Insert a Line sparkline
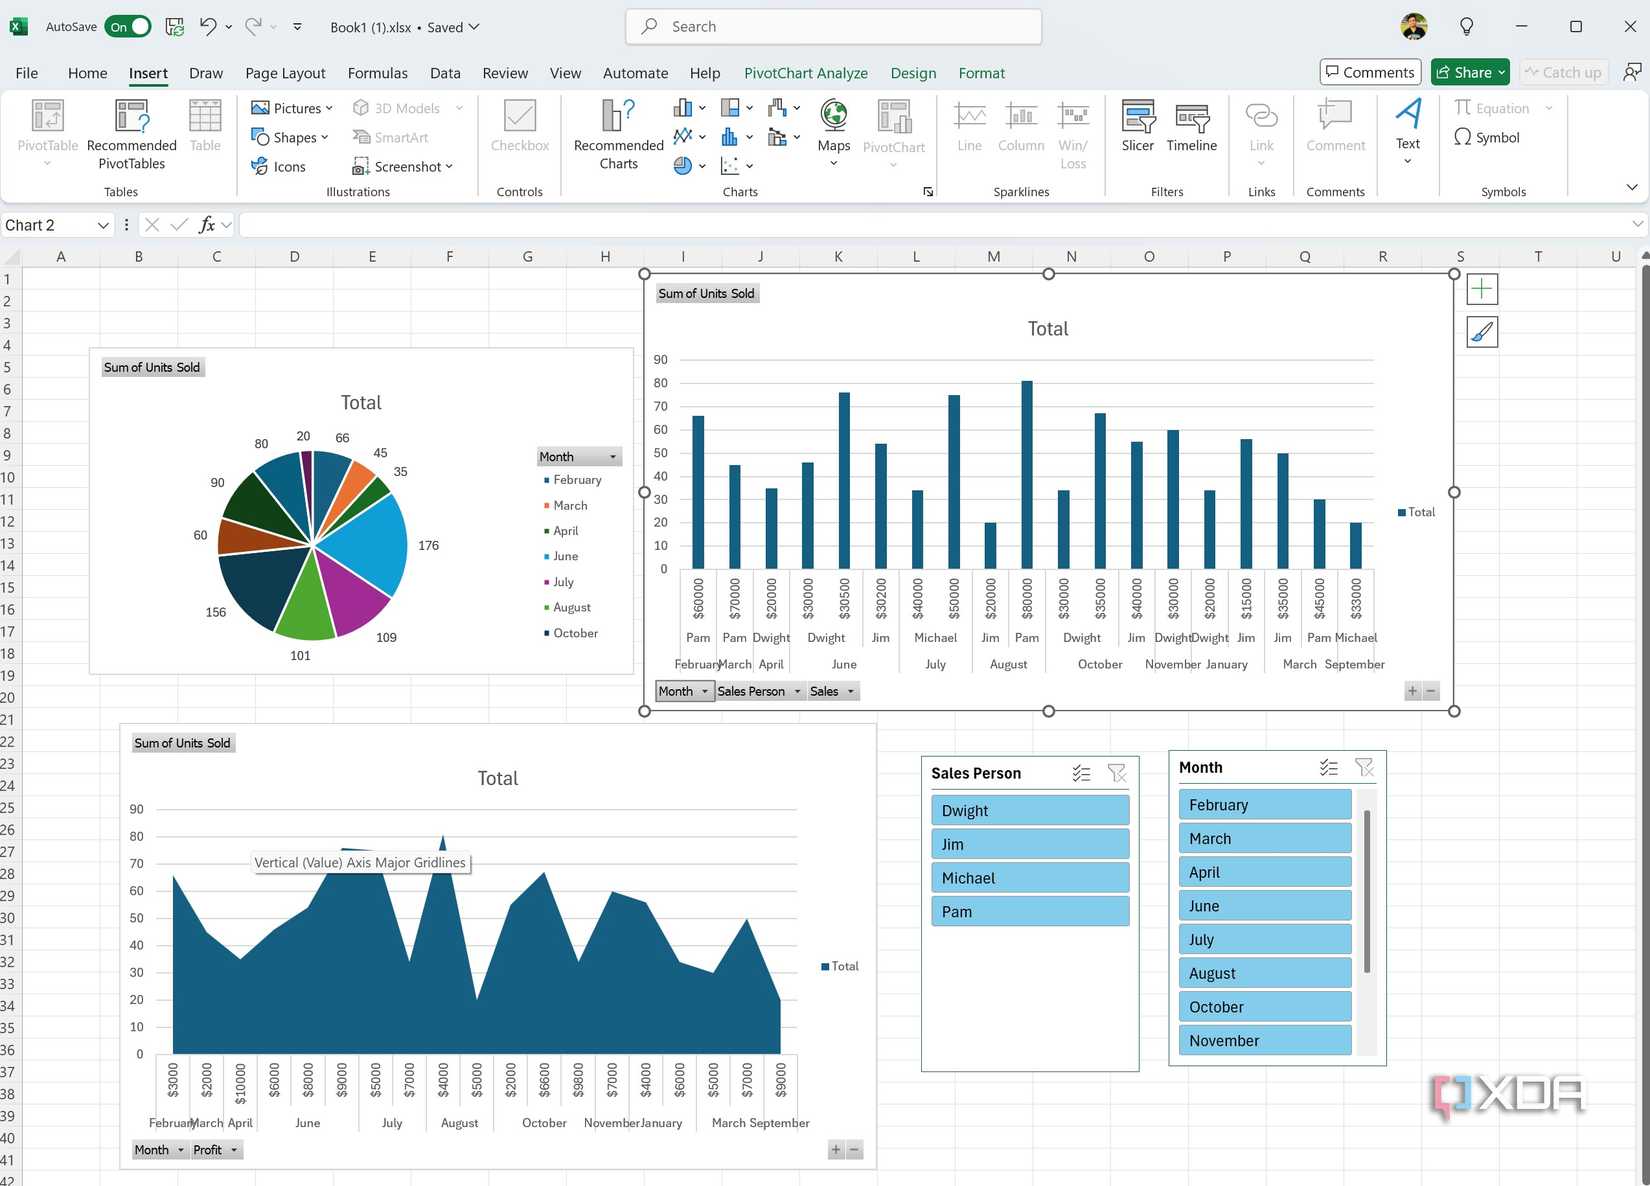This screenshot has width=1650, height=1186. 967,130
